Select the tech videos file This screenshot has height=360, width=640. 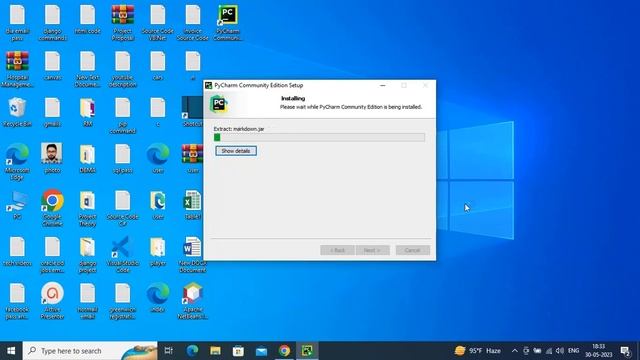17,251
